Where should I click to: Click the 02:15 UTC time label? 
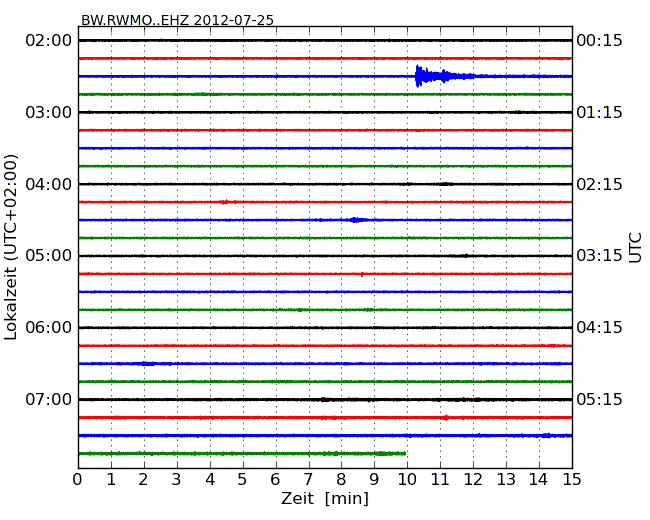pos(599,184)
